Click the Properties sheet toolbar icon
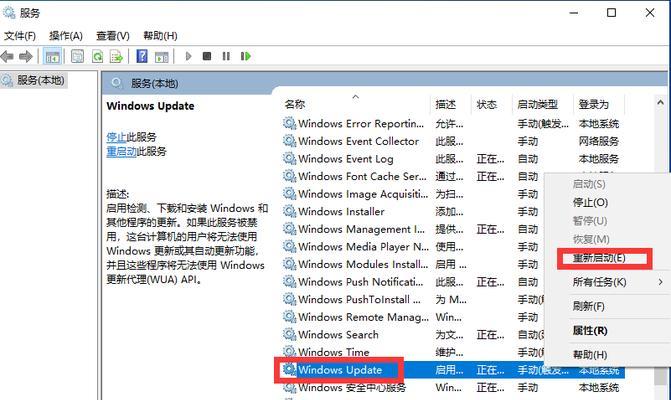 (x=77, y=56)
